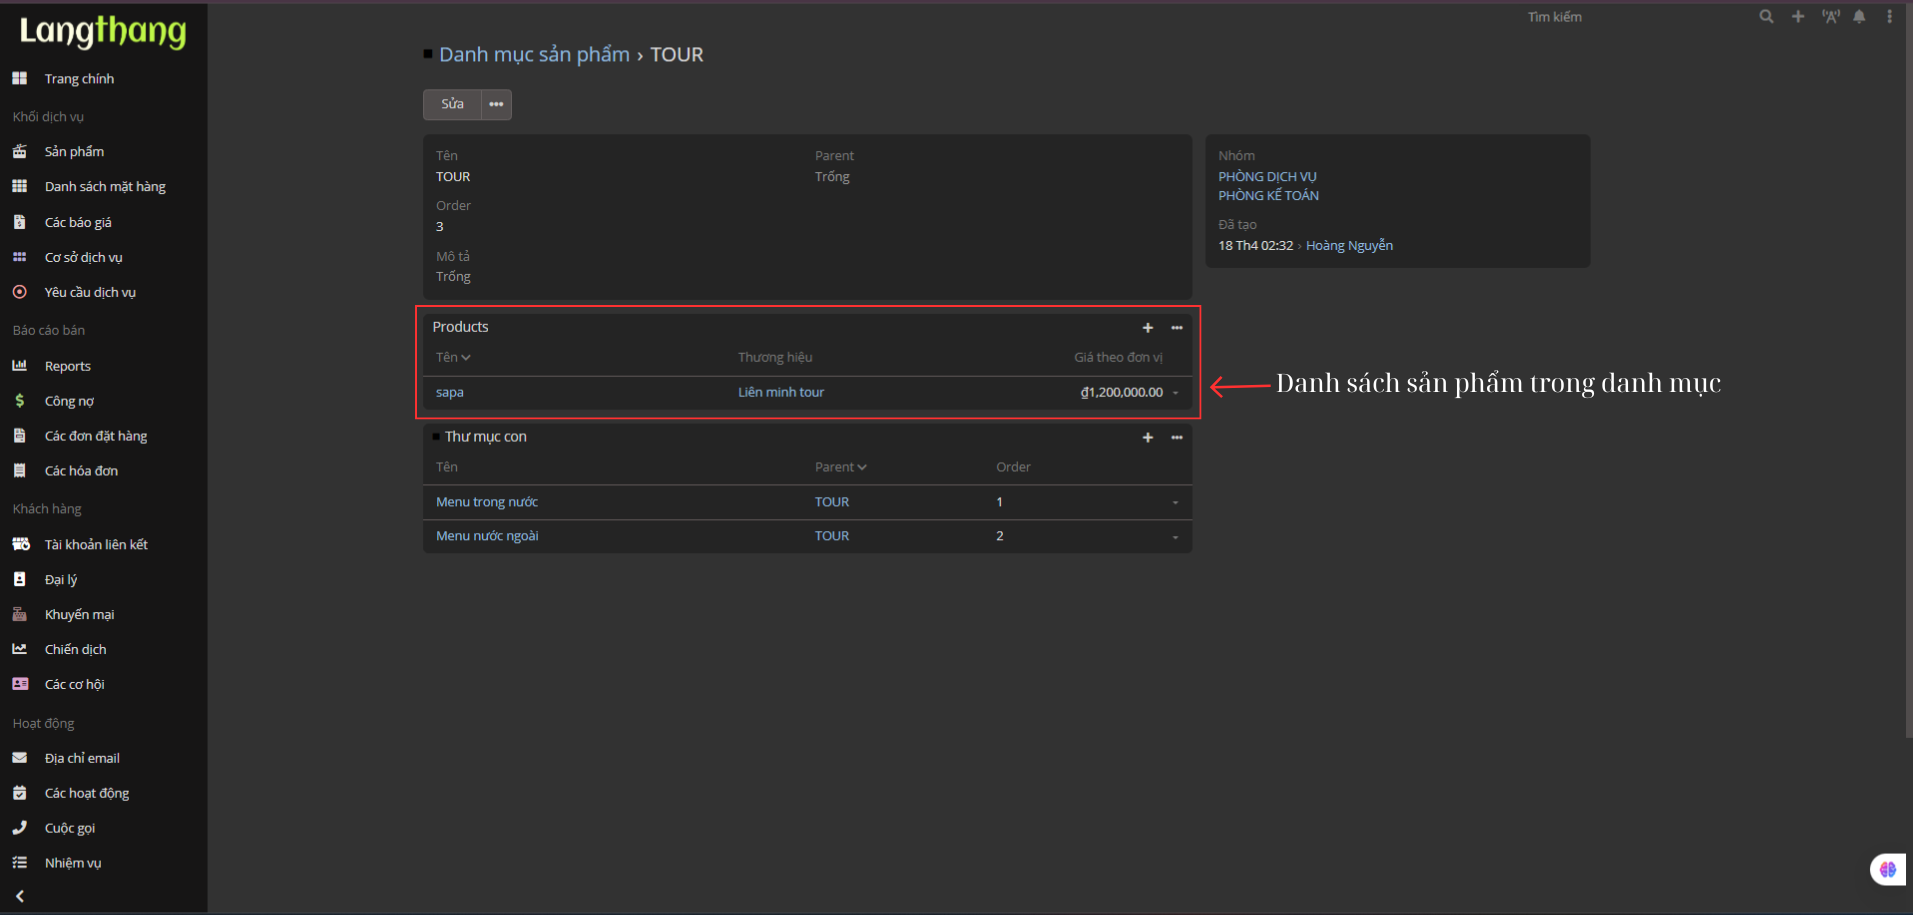Open the more actions dropdown next to Sửa
Screen dimensions: 1913x915
tap(496, 105)
